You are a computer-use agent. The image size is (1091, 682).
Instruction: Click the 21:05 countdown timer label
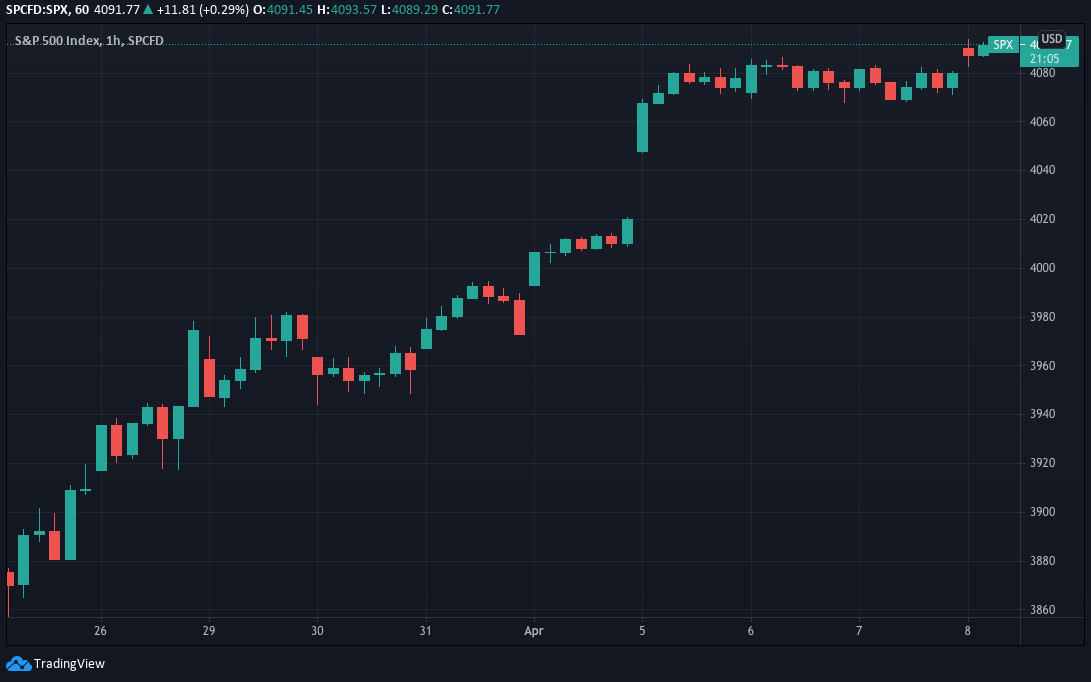click(x=1044, y=58)
